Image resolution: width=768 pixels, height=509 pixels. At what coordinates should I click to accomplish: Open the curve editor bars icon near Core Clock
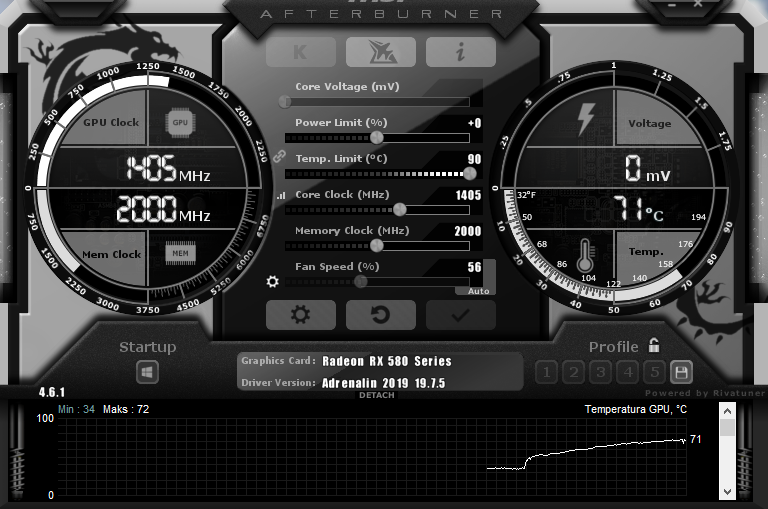click(x=281, y=195)
